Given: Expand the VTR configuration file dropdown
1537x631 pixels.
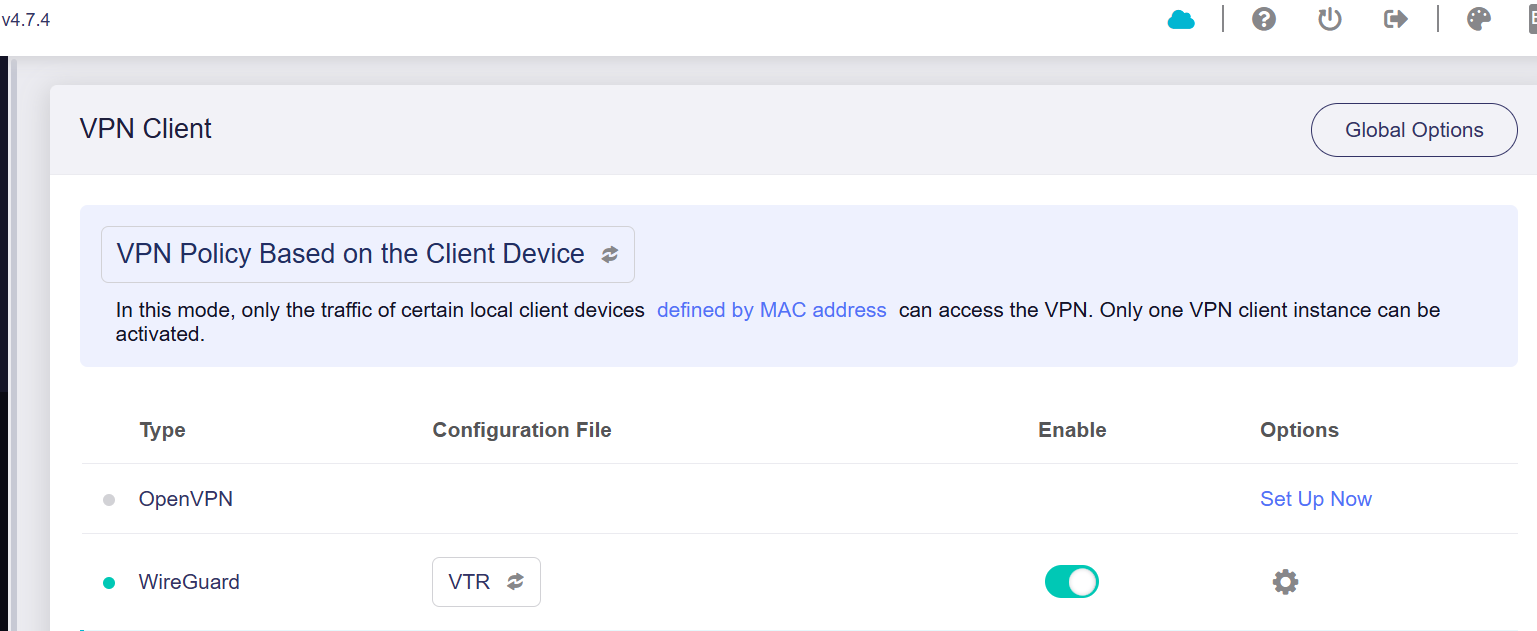Looking at the screenshot, I should click(486, 582).
